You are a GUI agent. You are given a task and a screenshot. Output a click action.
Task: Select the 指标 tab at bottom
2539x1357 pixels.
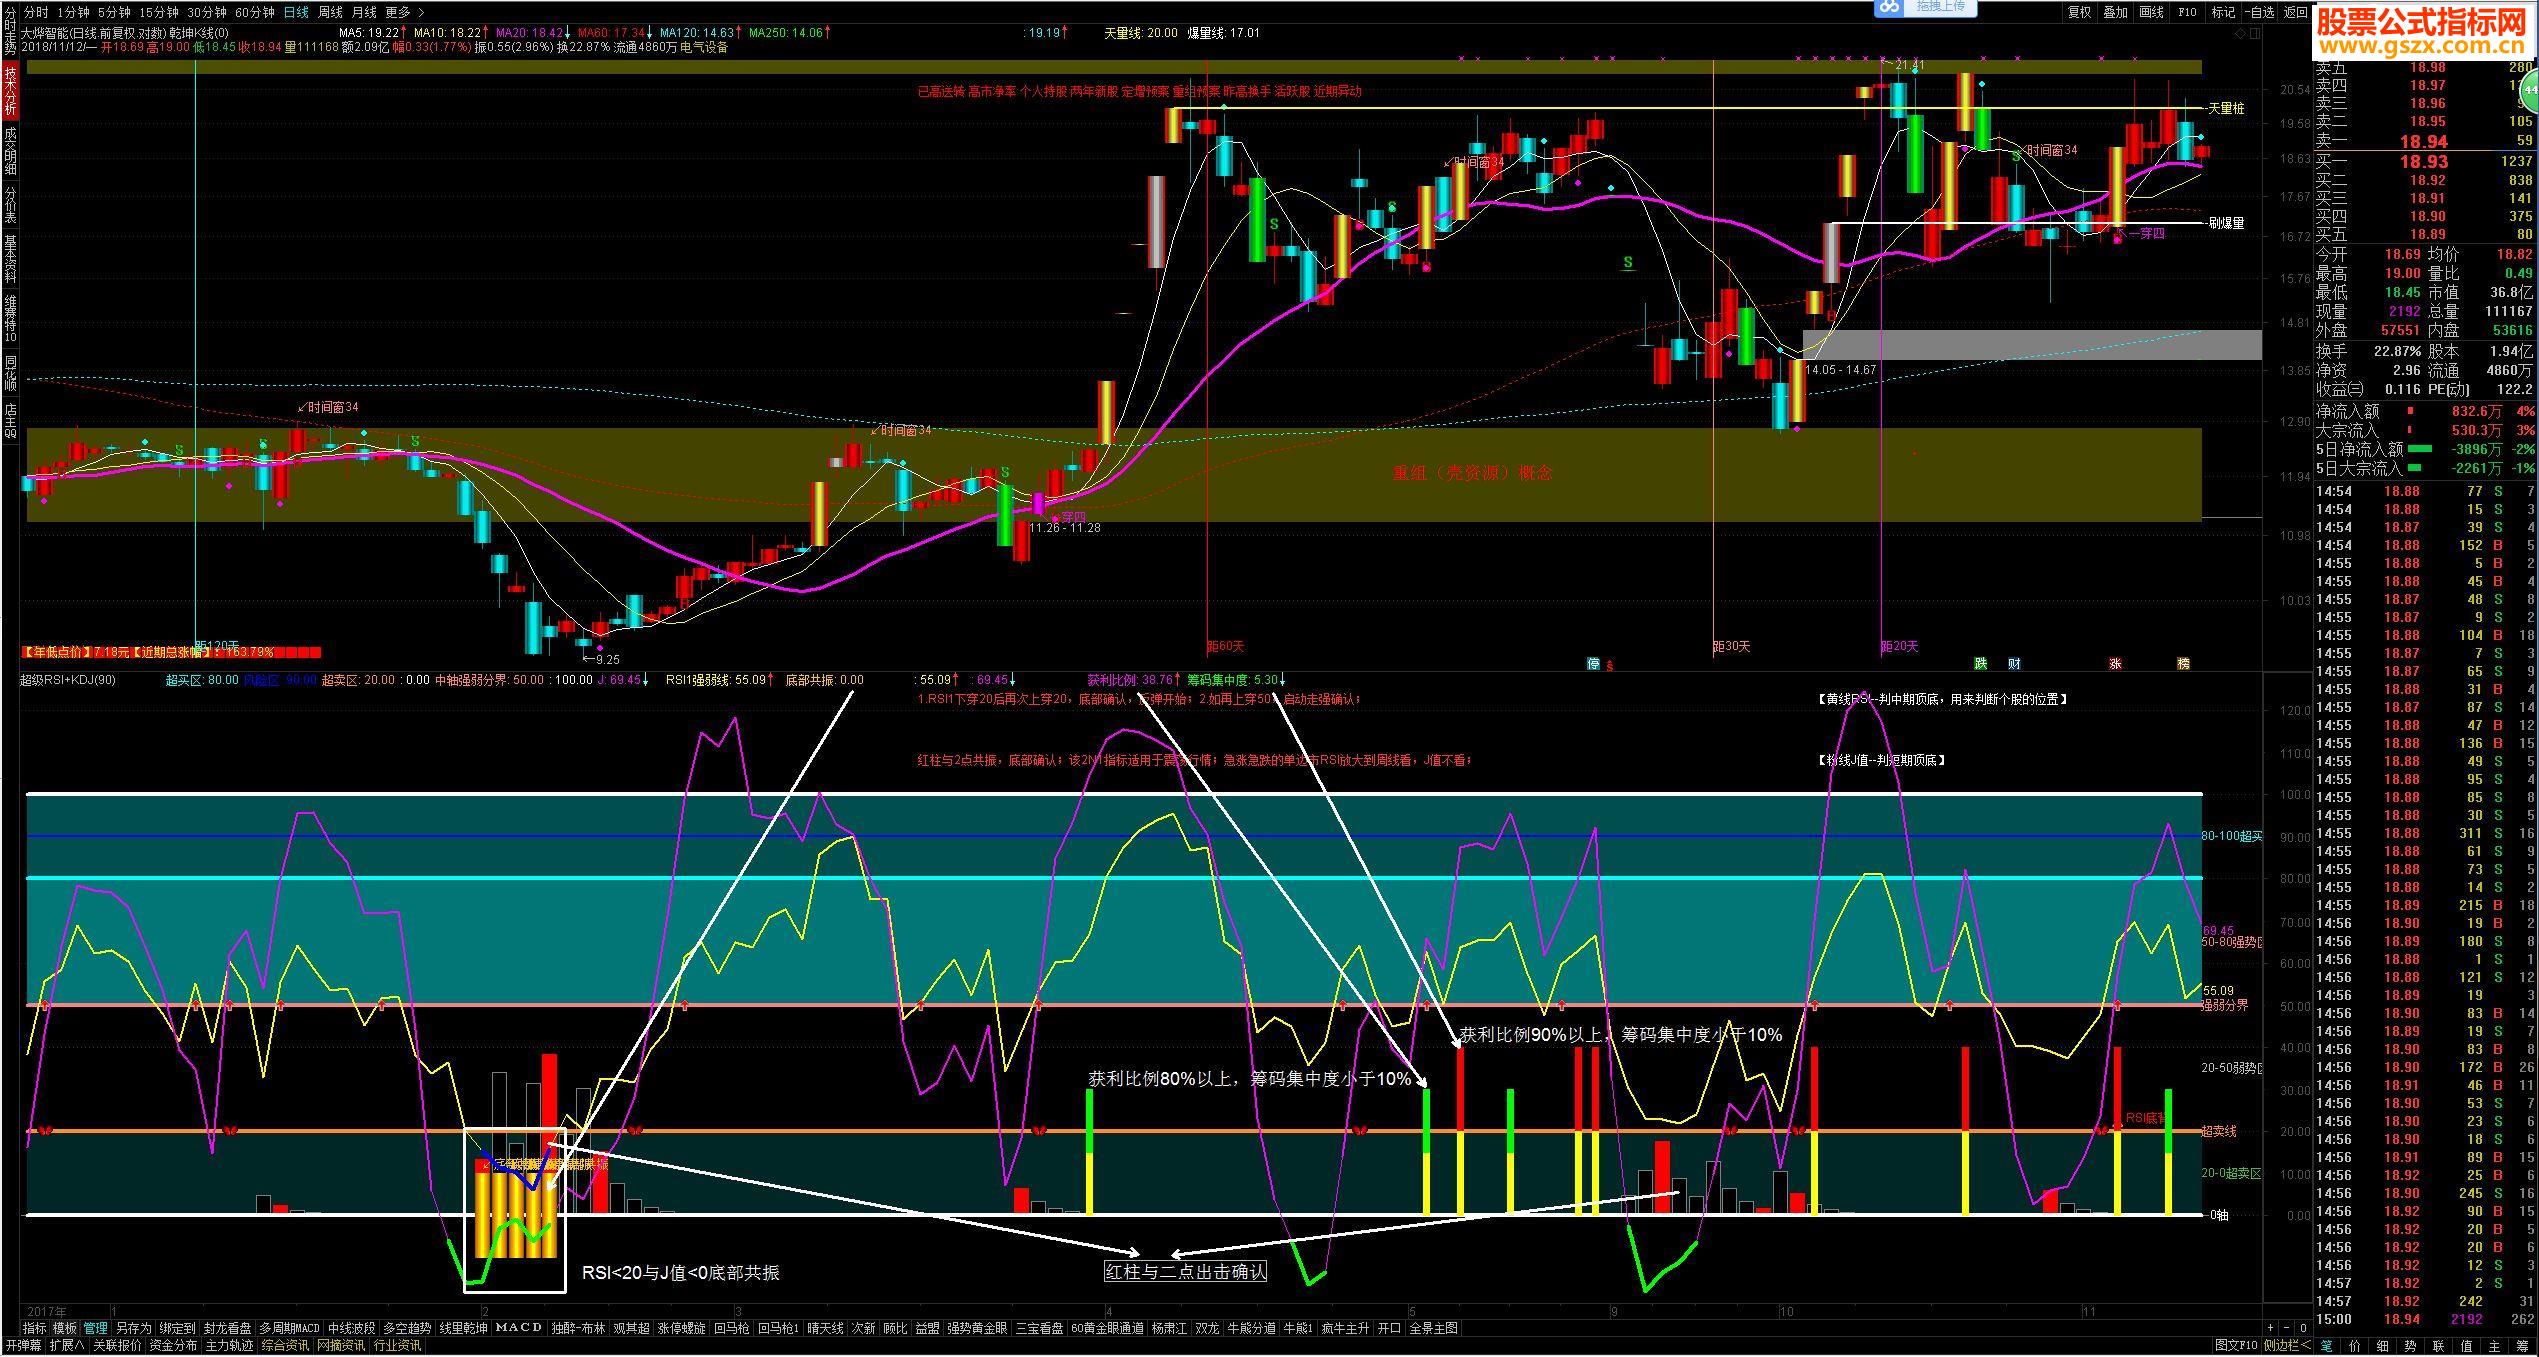[x=35, y=1328]
